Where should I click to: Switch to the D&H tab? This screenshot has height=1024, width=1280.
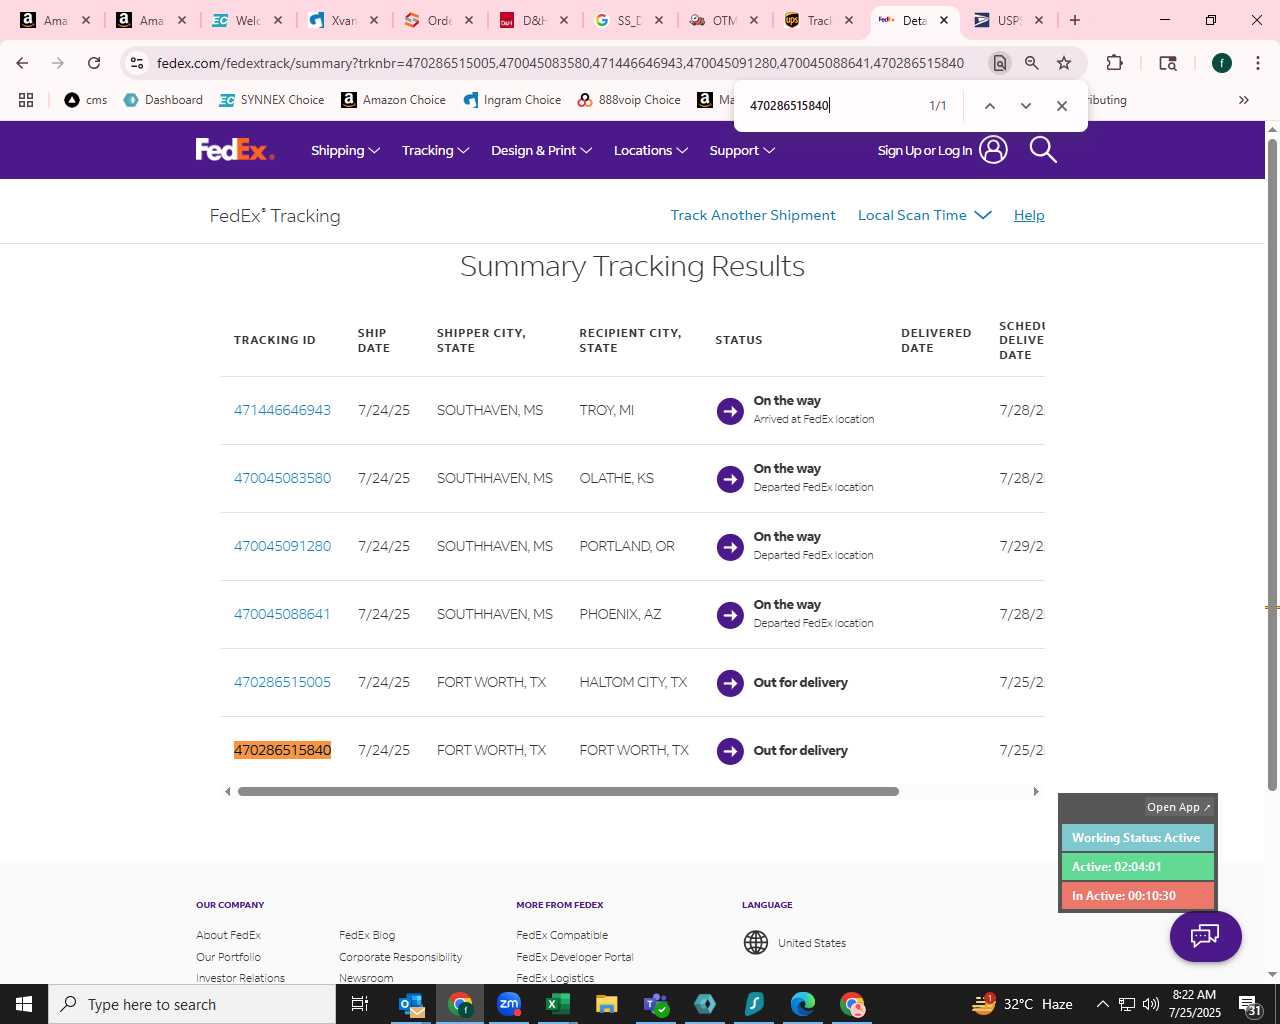click(x=535, y=20)
